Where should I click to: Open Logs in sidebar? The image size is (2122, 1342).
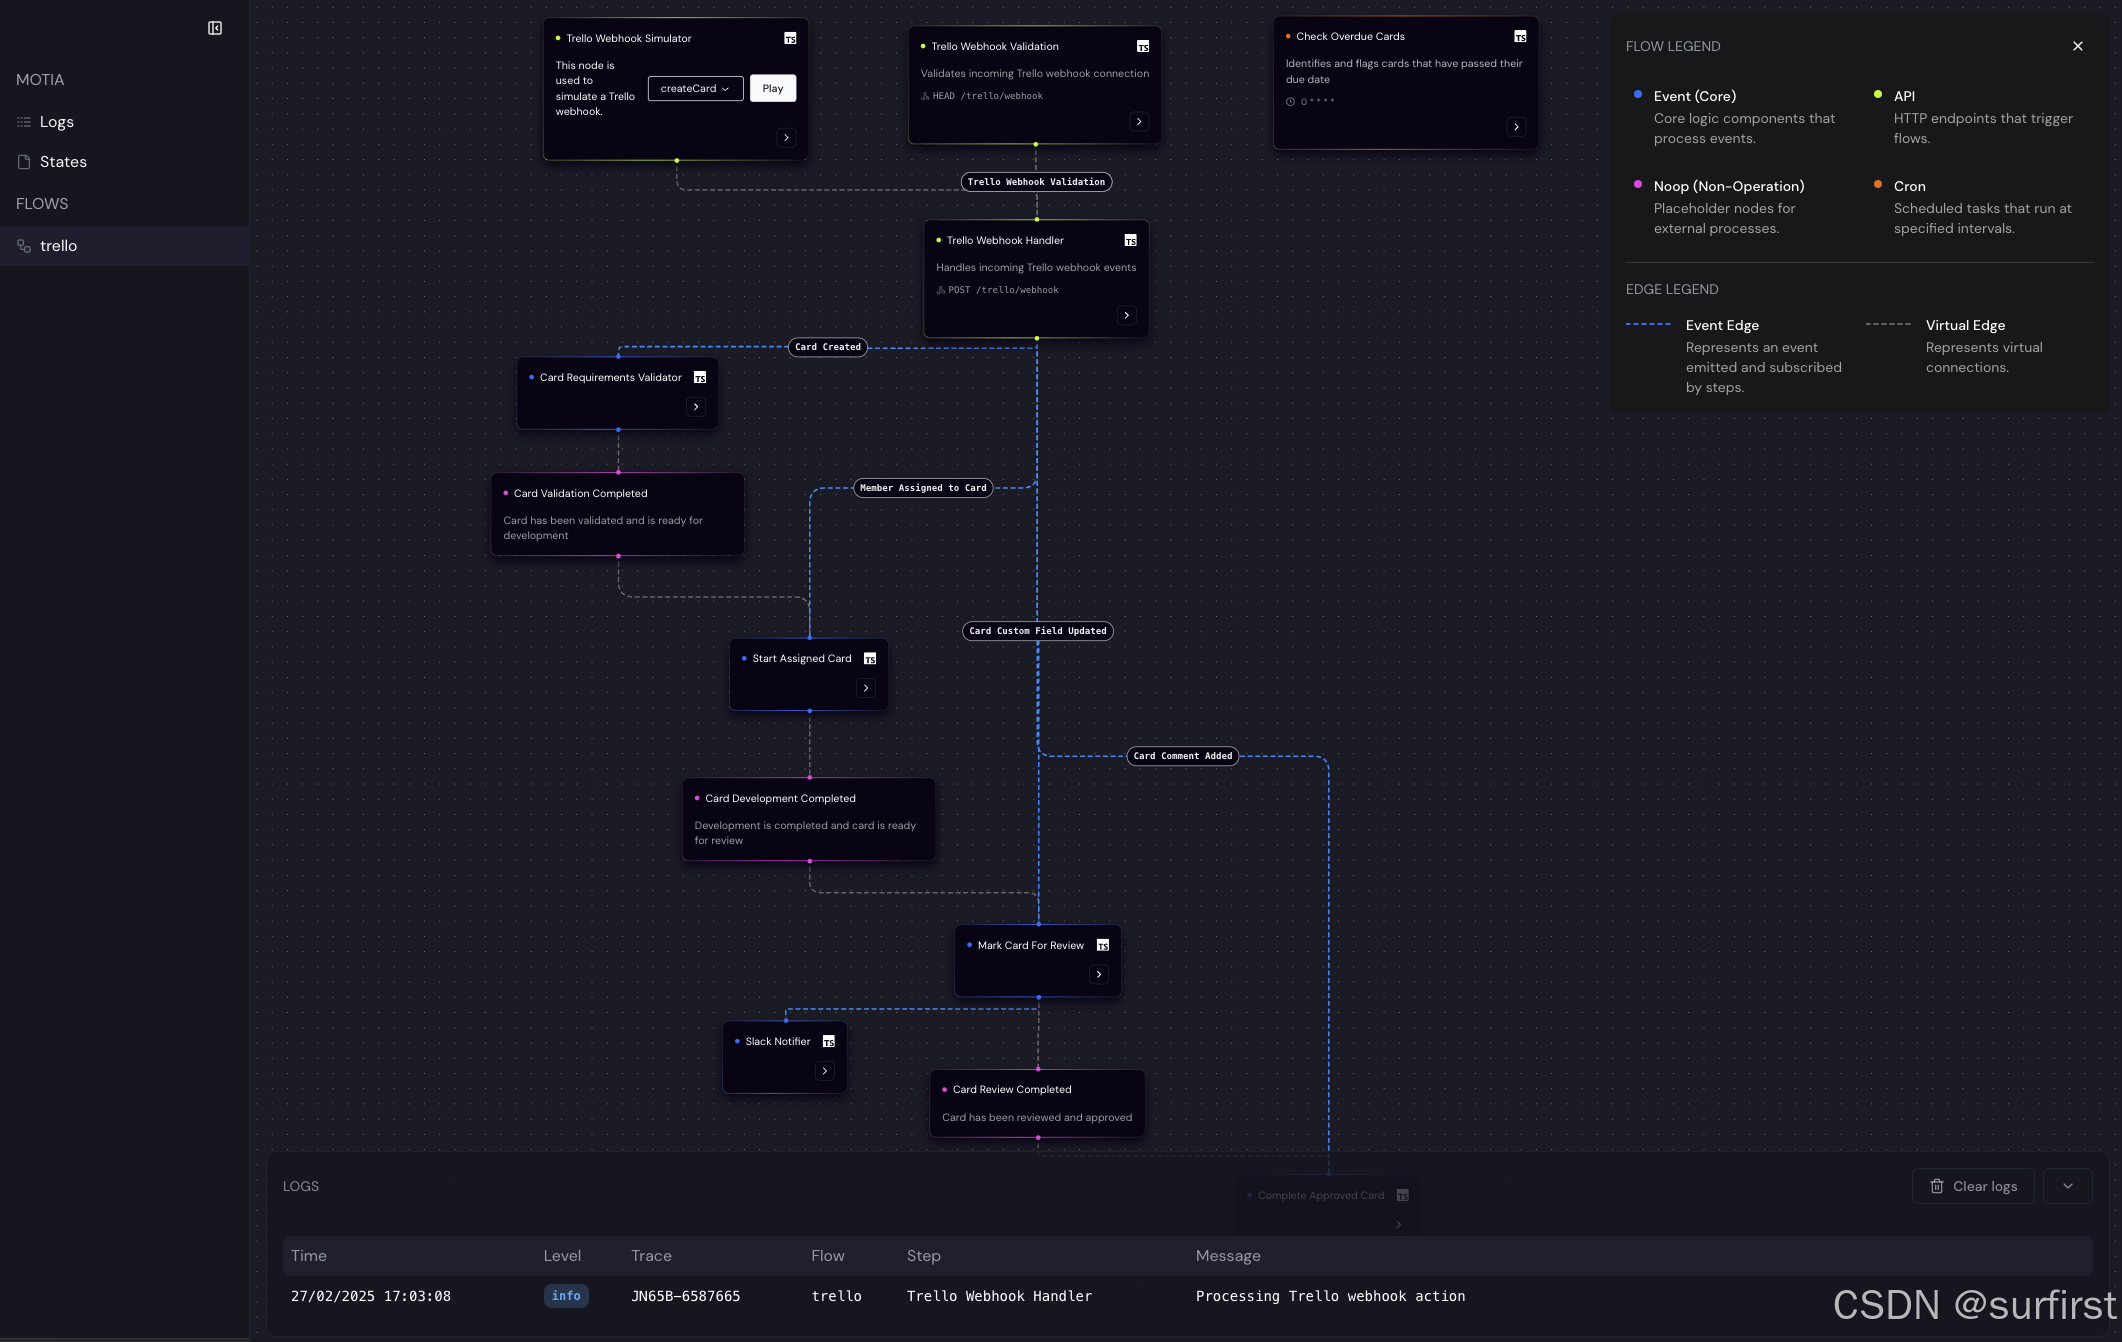click(x=57, y=122)
